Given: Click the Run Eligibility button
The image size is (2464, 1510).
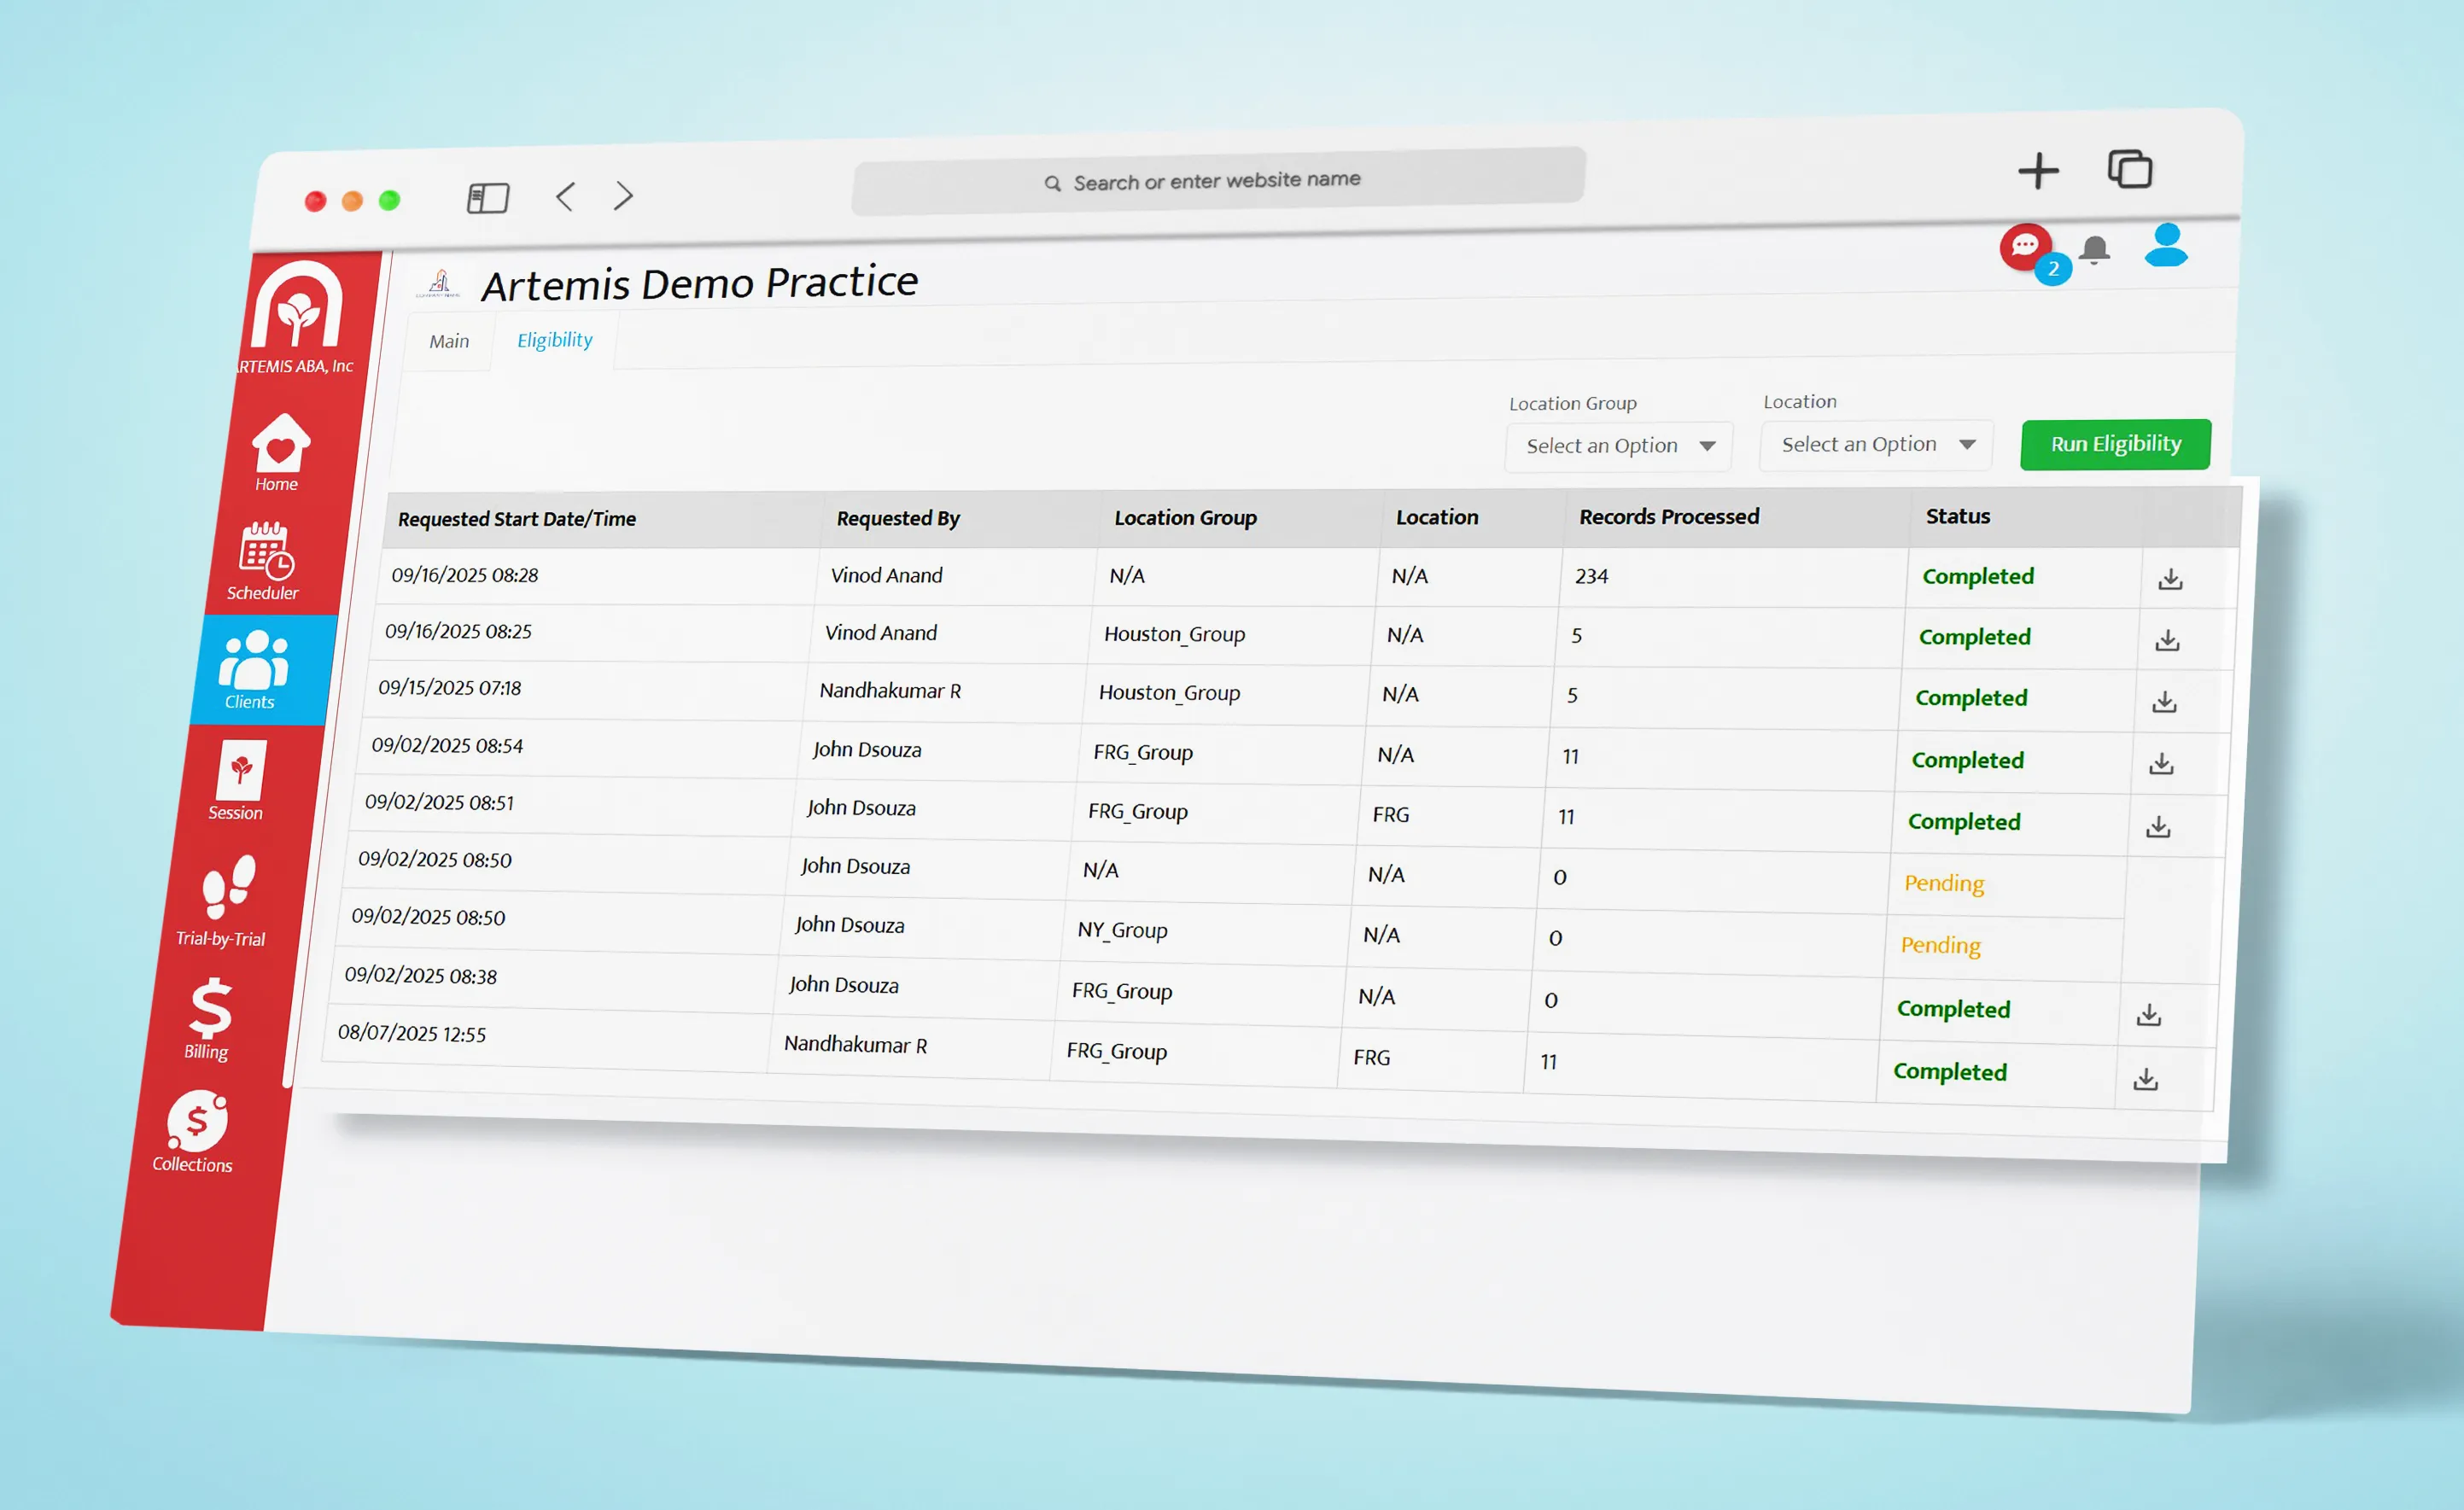Looking at the screenshot, I should 2115,444.
